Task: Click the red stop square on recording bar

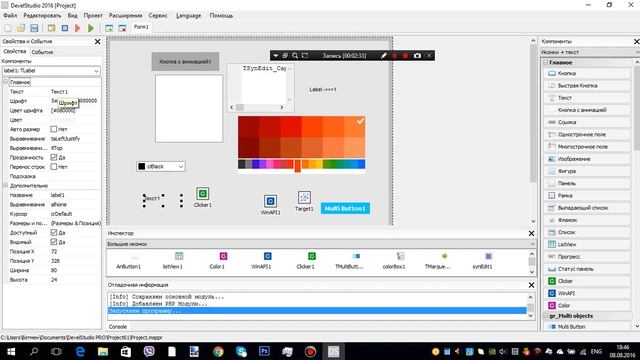Action: [405, 56]
